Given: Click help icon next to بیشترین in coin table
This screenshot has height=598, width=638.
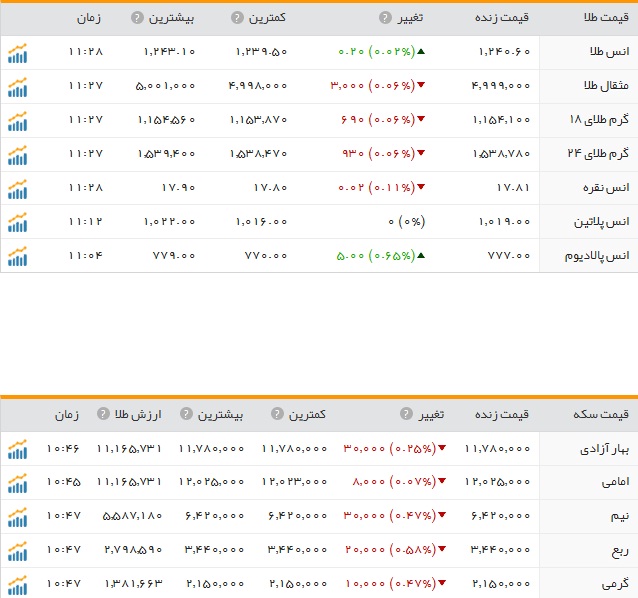Looking at the screenshot, I should 186,414.
